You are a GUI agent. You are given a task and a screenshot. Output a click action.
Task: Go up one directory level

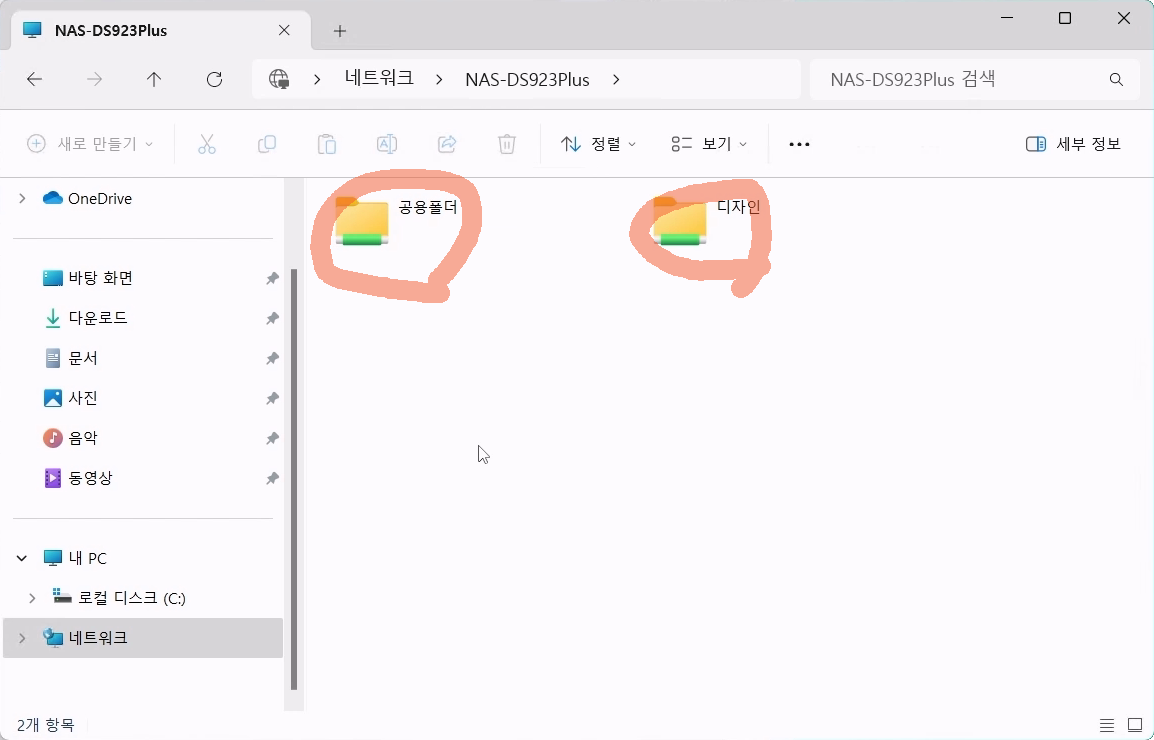coord(154,79)
